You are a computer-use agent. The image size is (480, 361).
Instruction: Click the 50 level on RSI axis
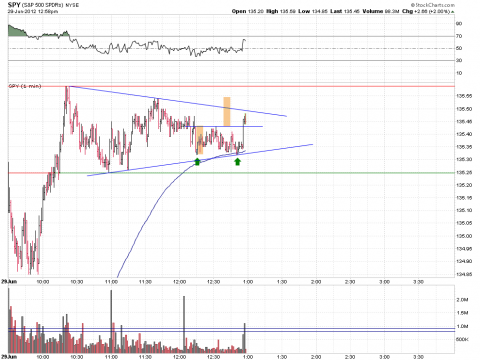(x=459, y=48)
